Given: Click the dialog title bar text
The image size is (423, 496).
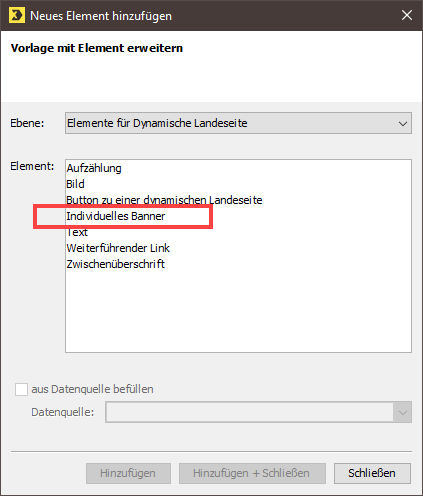Looking at the screenshot, I should (x=101, y=16).
